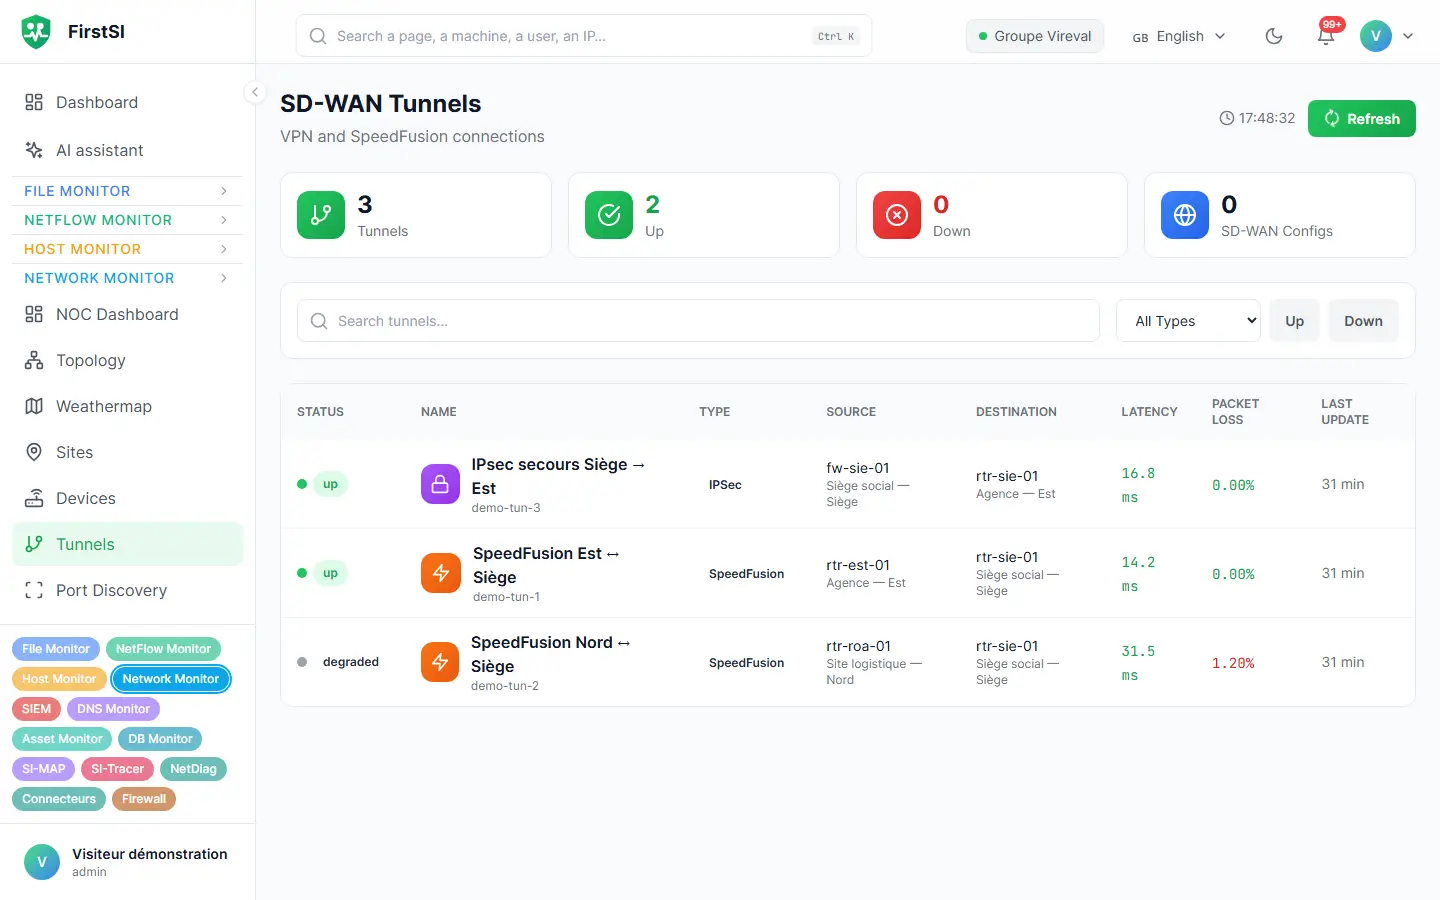Click the Search tunnels input field
1440x900 pixels.
698,321
